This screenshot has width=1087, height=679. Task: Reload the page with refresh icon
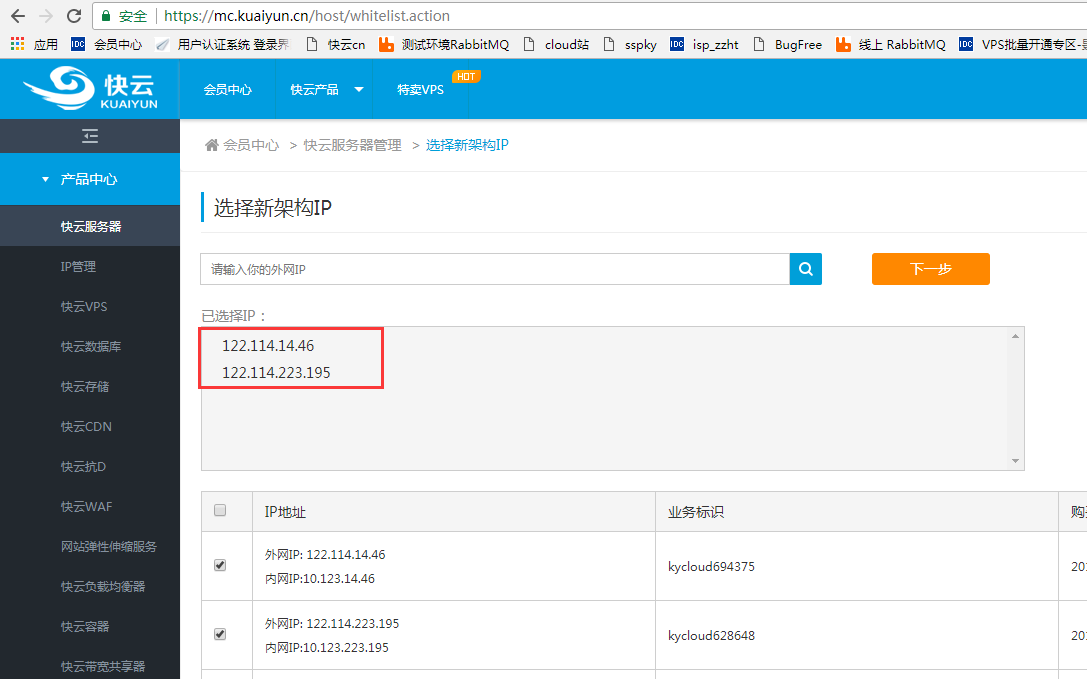[x=73, y=16]
